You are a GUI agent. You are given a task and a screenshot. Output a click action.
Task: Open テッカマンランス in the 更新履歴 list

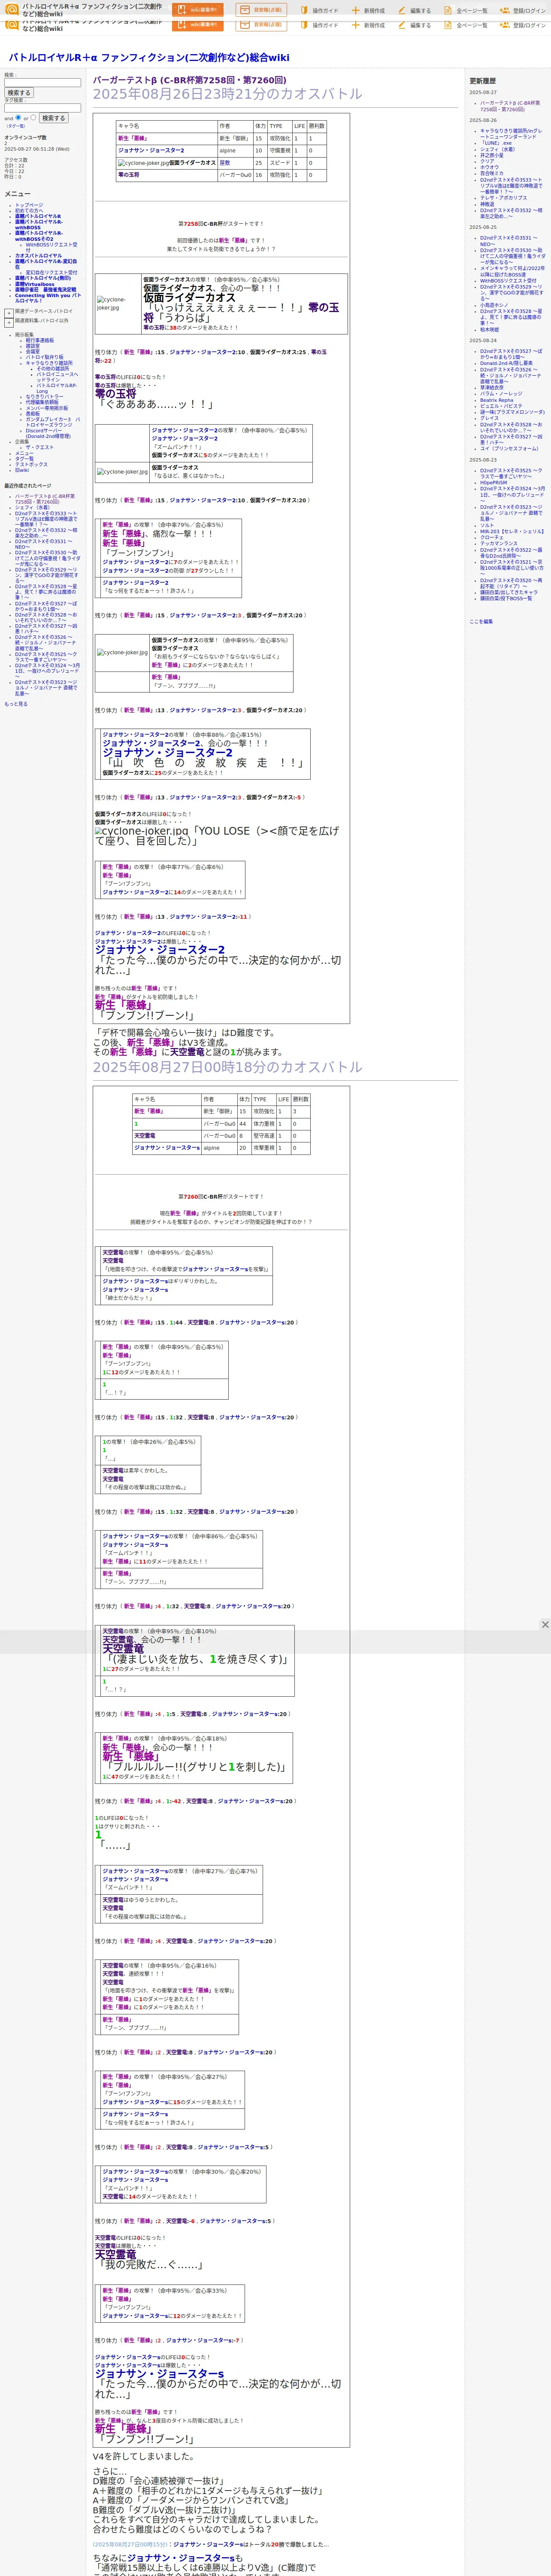(x=499, y=543)
